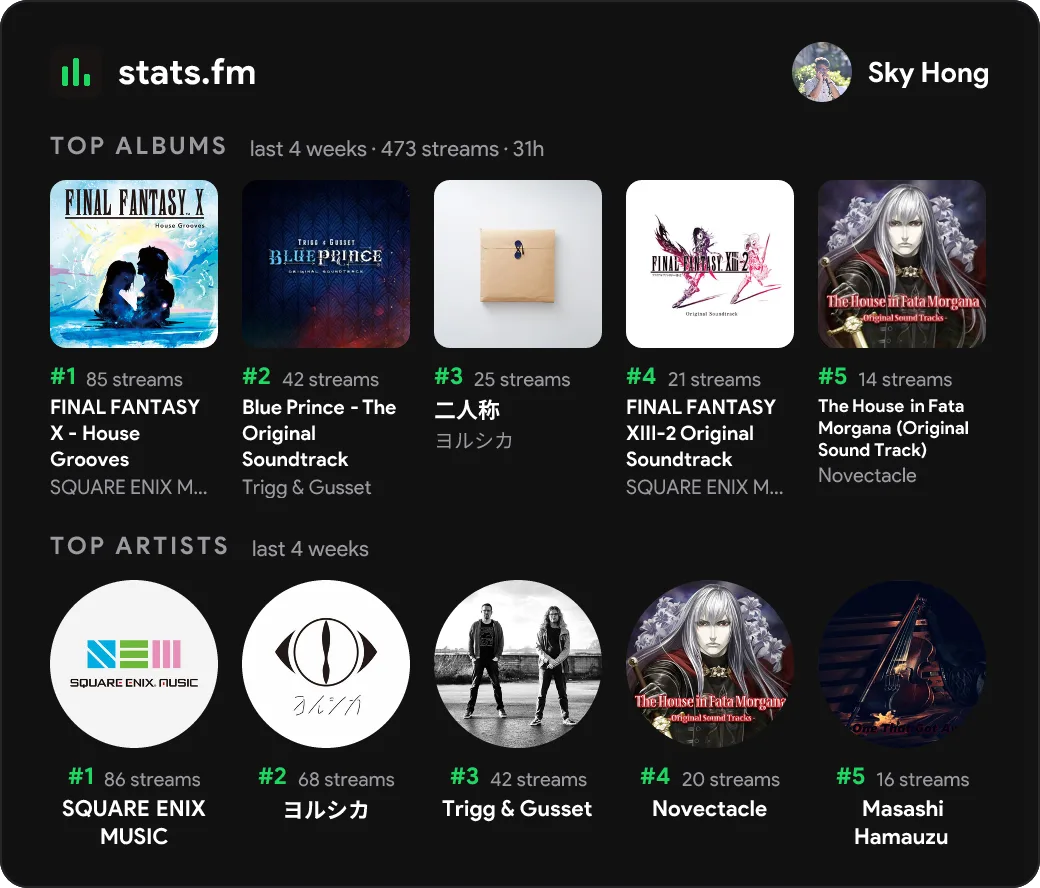The height and width of the screenshot is (888, 1040).
Task: Open the Trigg & Gusset artist photo
Action: [518, 664]
